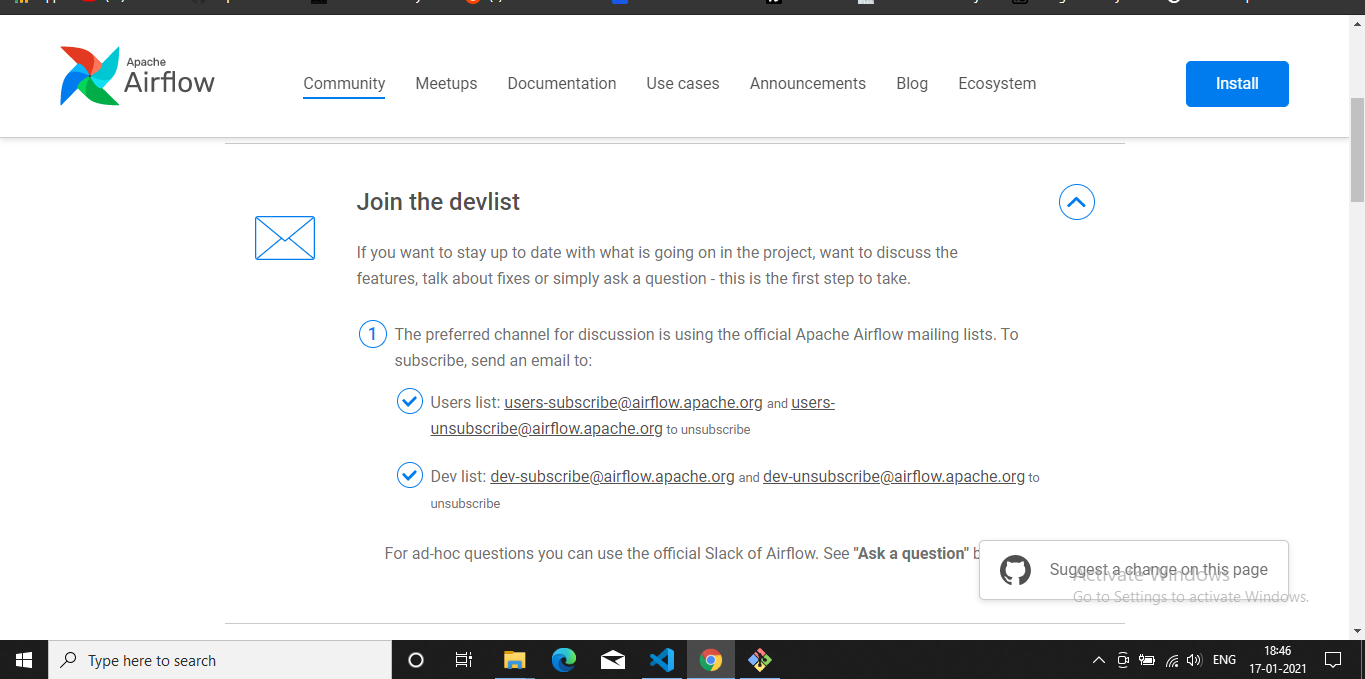
Task: Click the Meet Now tray icon
Action: click(x=1123, y=660)
